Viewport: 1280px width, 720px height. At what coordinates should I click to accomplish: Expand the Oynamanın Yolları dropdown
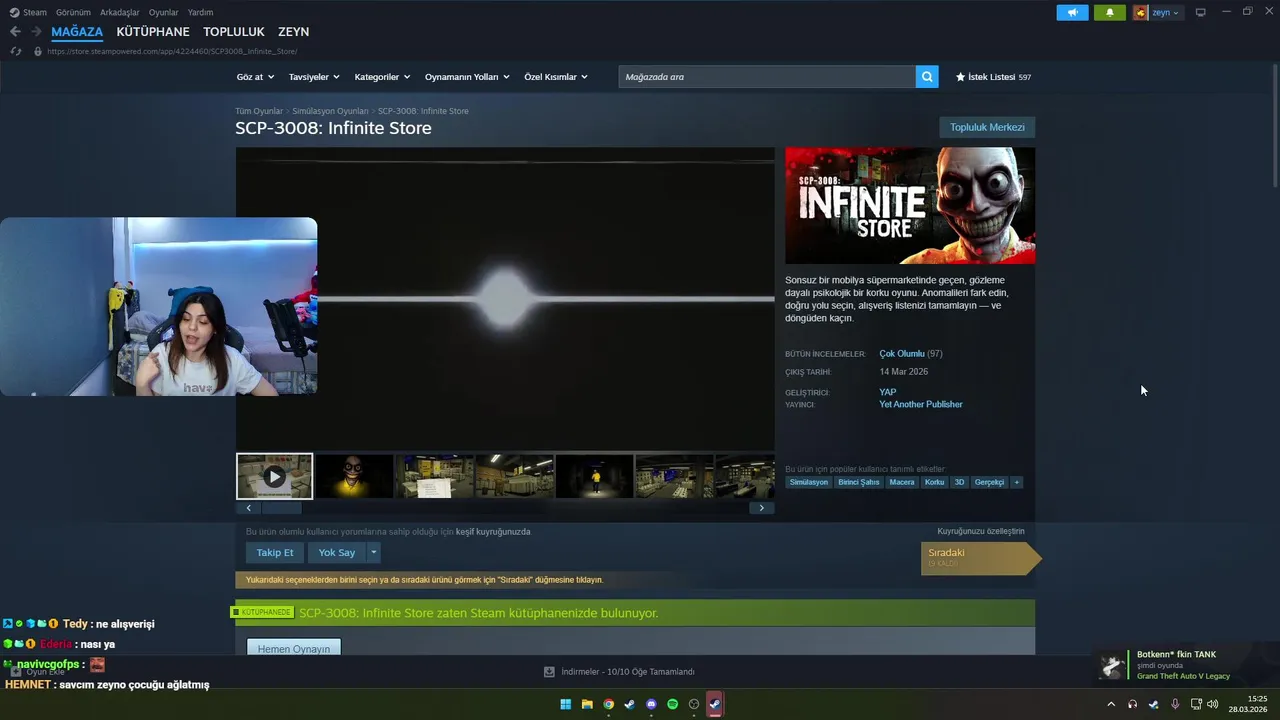click(x=467, y=77)
